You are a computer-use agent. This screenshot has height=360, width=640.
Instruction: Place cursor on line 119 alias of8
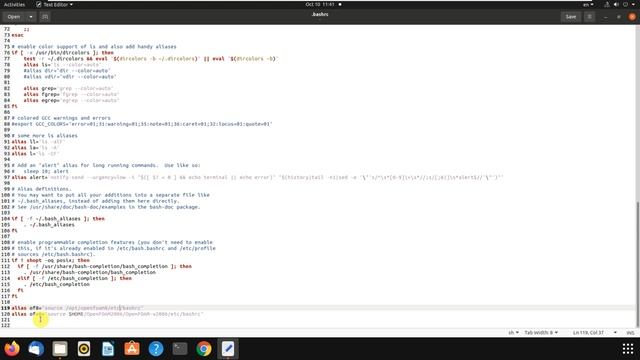[x=78, y=308]
